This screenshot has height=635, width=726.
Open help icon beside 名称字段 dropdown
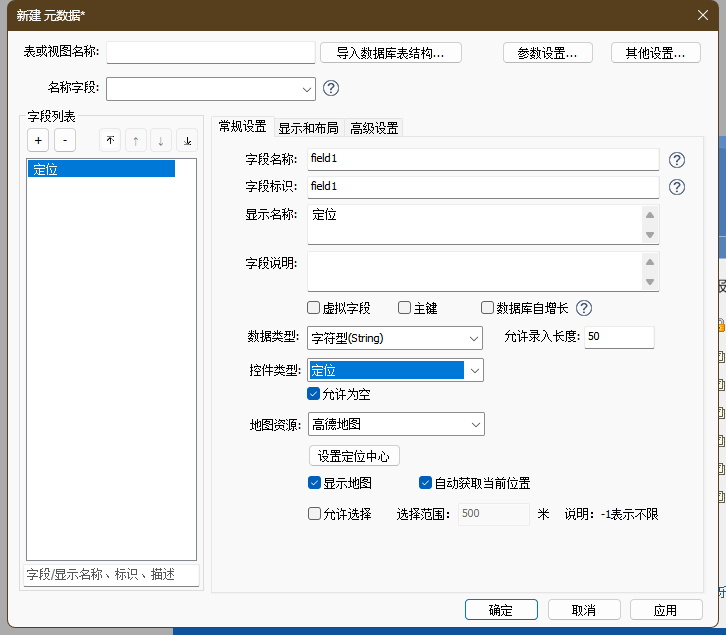tap(331, 88)
